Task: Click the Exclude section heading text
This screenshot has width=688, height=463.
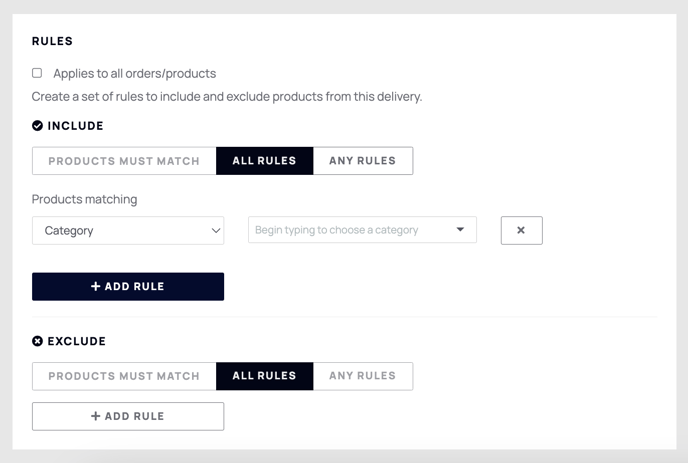Action: point(77,341)
